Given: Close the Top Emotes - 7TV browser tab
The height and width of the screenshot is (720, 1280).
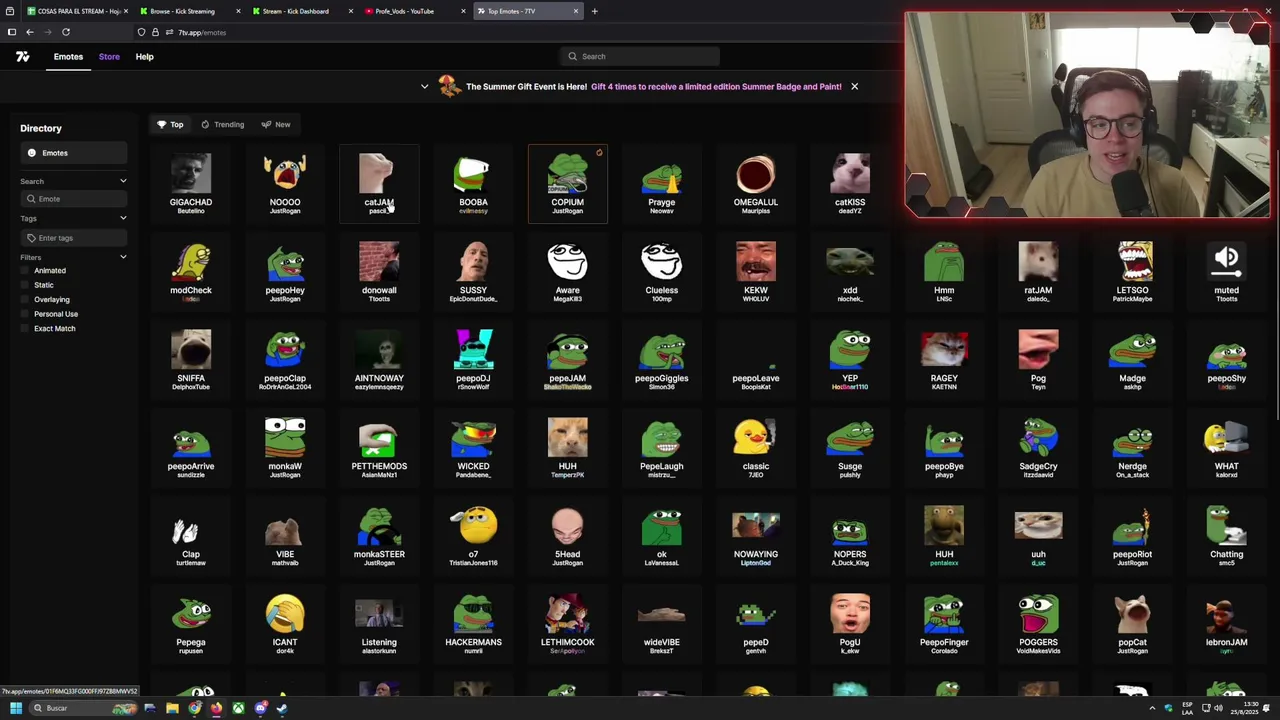Looking at the screenshot, I should click(576, 11).
